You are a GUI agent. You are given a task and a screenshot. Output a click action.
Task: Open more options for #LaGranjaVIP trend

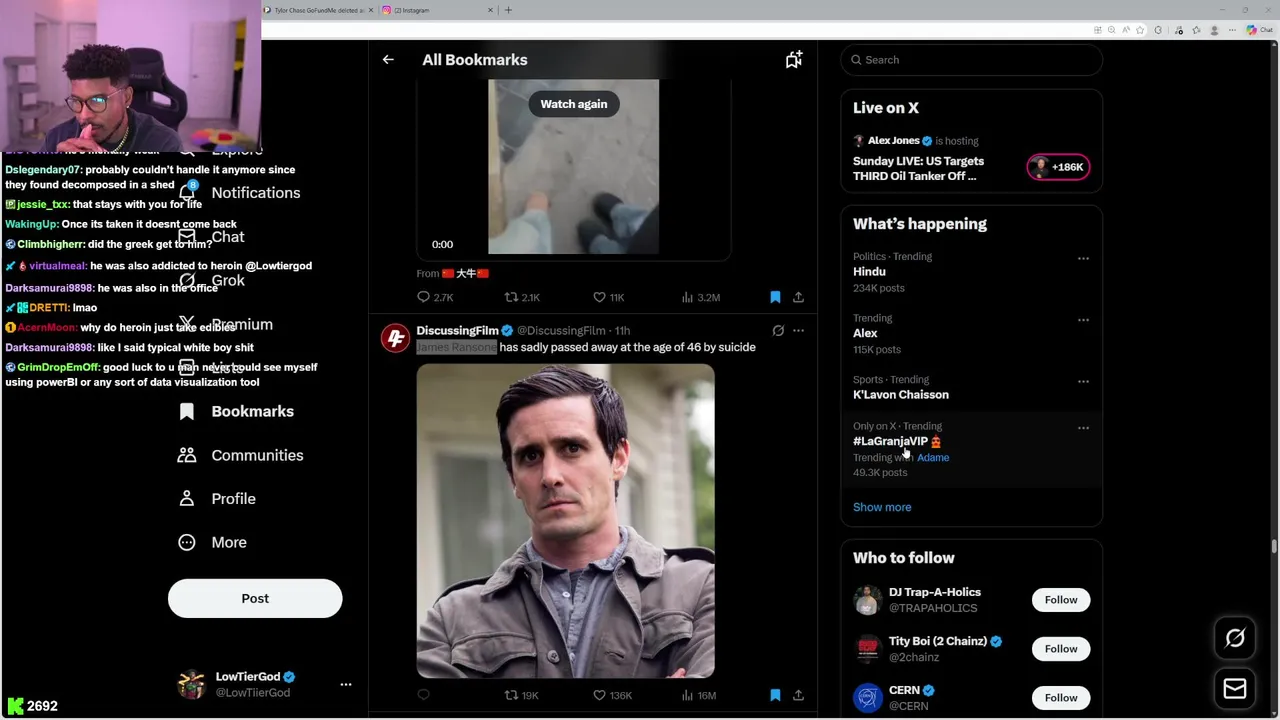(x=1083, y=428)
